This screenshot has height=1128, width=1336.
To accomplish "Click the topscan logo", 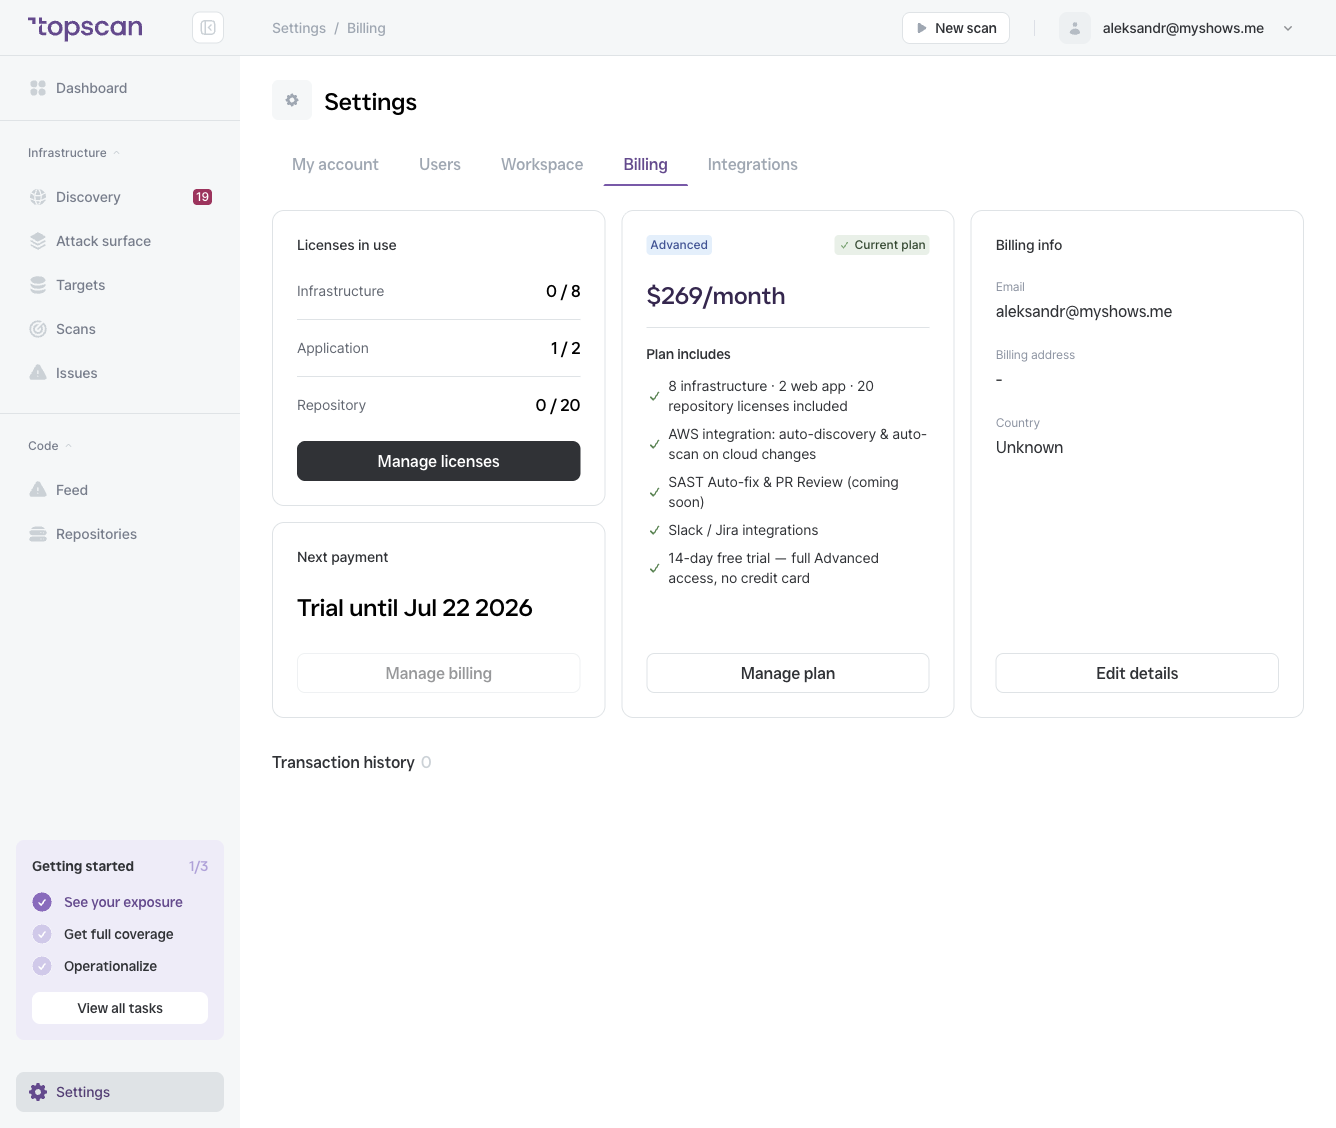I will (85, 28).
